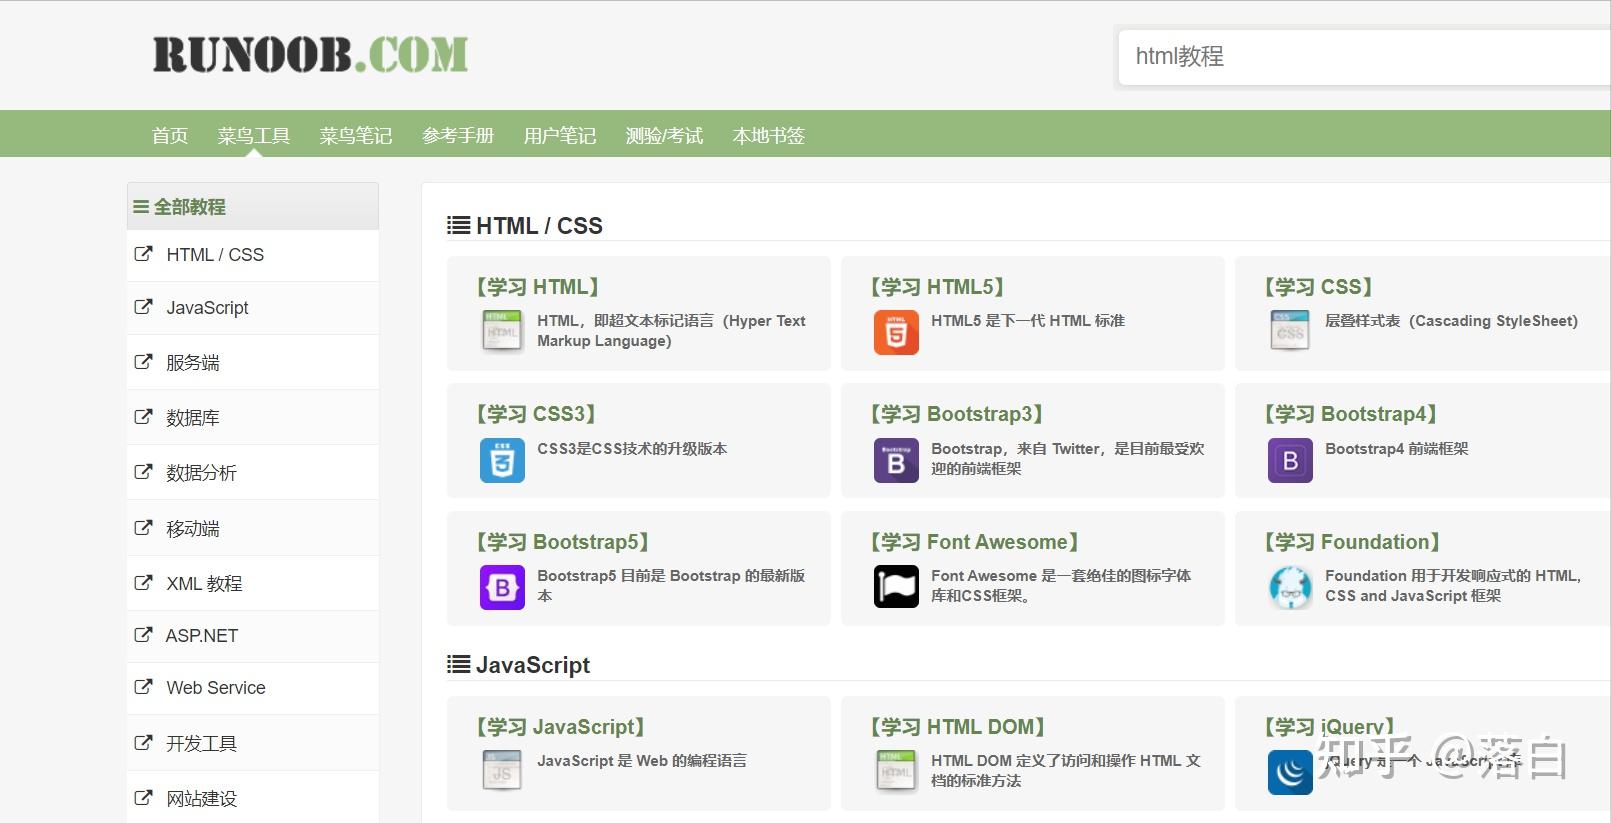
Task: Click the HTML / CSS section heading
Action: coord(525,226)
